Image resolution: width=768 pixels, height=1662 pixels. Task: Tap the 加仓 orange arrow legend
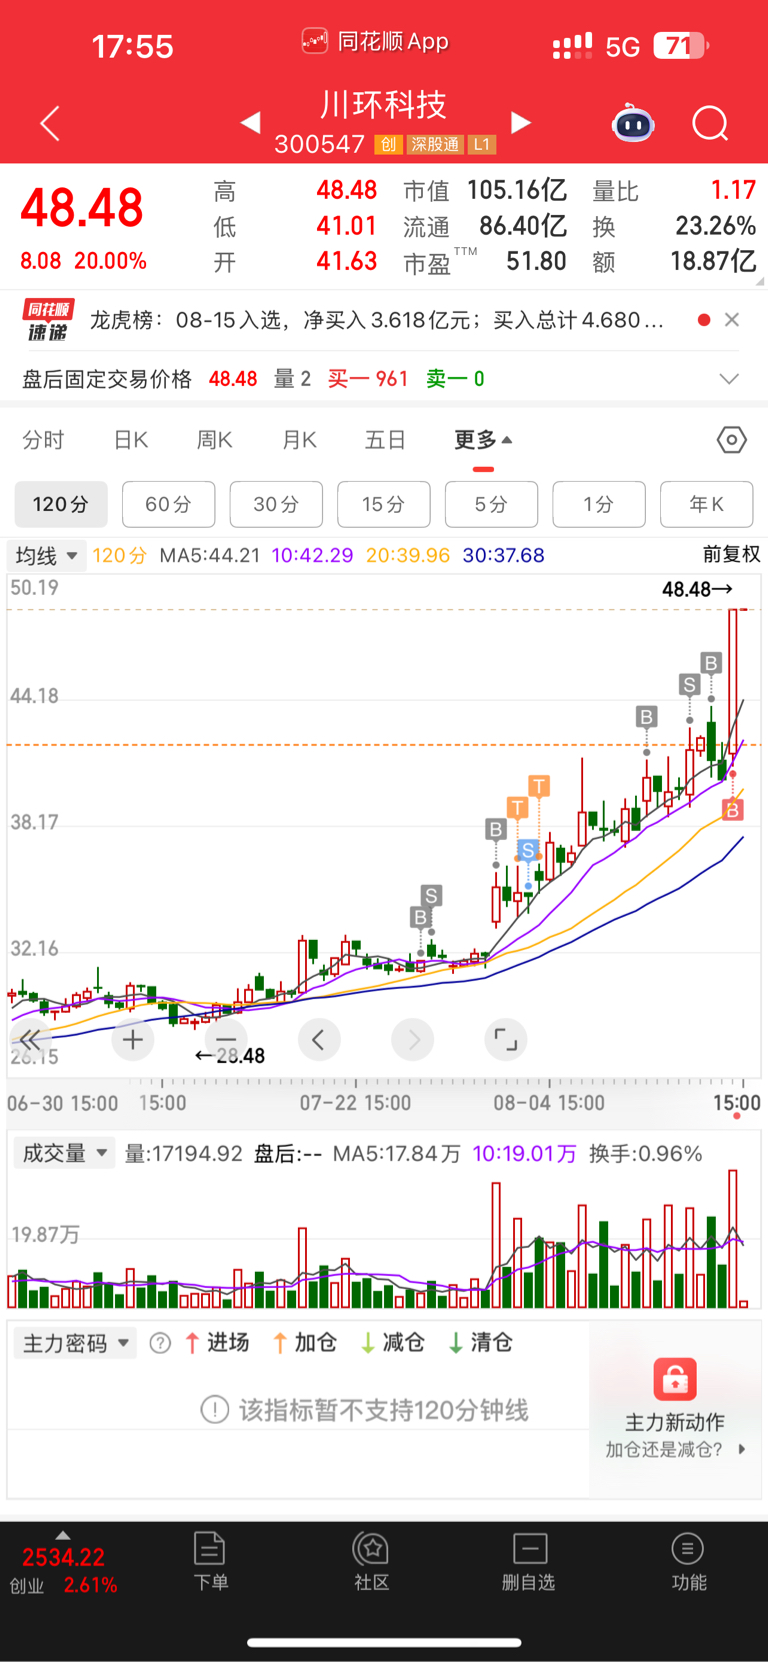tap(305, 1342)
